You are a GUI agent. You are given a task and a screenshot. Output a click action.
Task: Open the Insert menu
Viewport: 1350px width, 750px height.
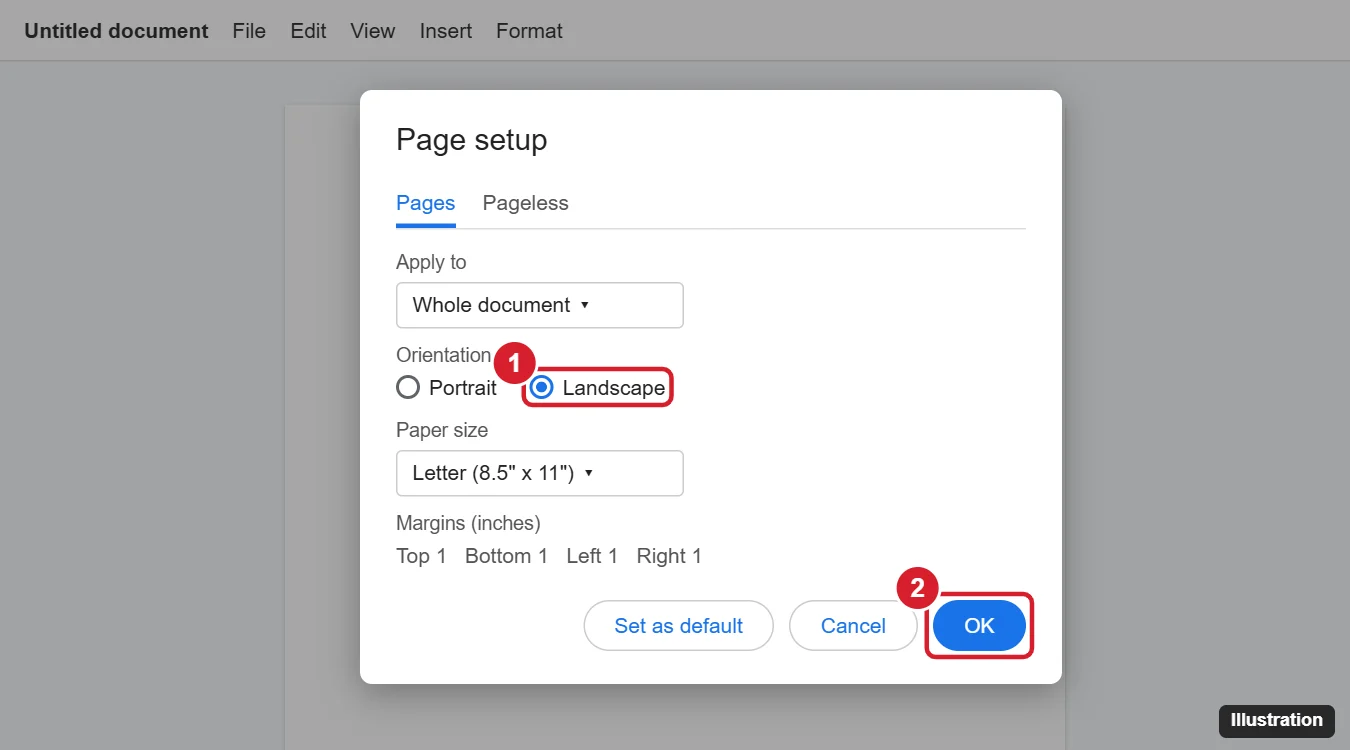[446, 31]
